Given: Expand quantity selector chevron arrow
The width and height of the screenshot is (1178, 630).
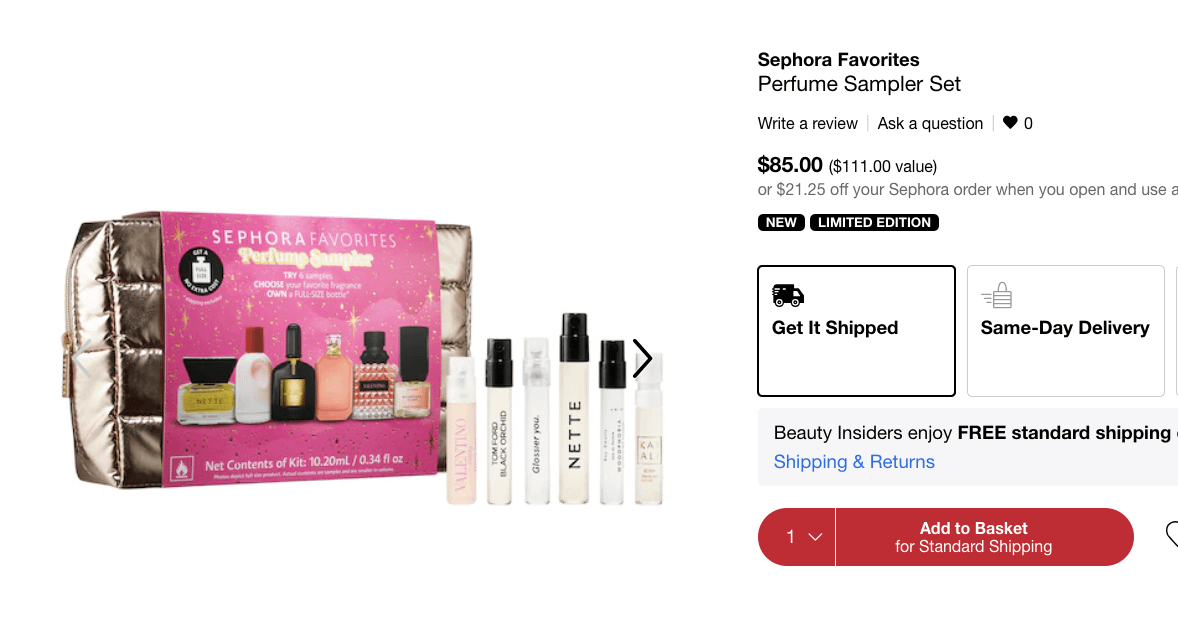Looking at the screenshot, I should click(815, 537).
